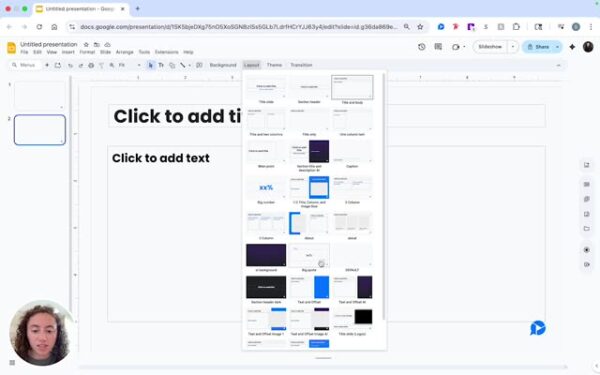This screenshot has height=375, width=600.
Task: Click the paint format icon
Action: 101,65
